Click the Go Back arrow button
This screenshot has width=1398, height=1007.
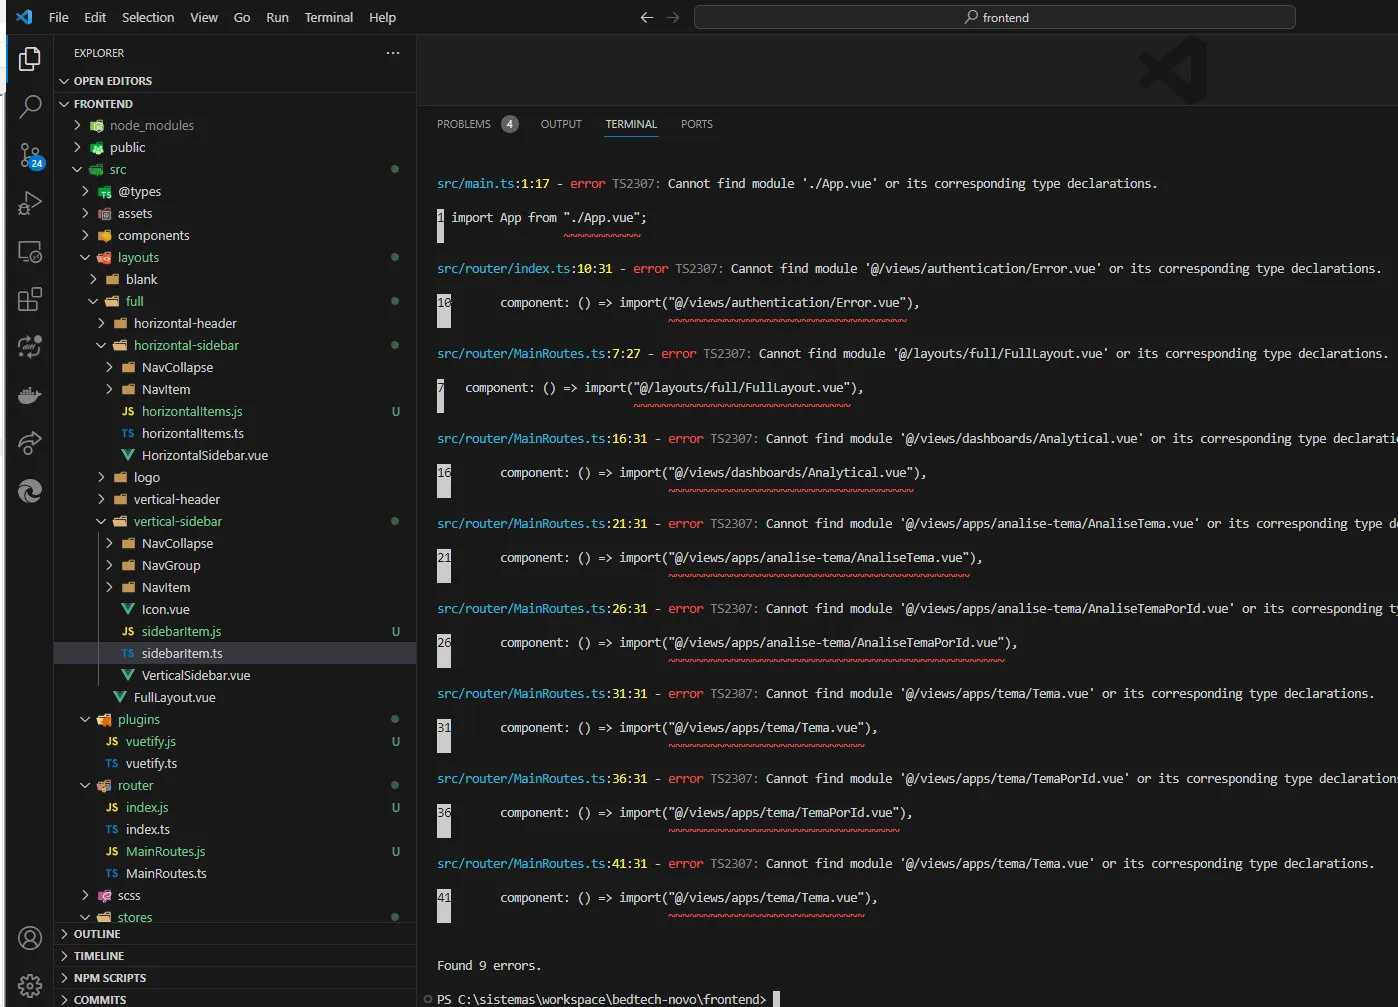tap(647, 17)
